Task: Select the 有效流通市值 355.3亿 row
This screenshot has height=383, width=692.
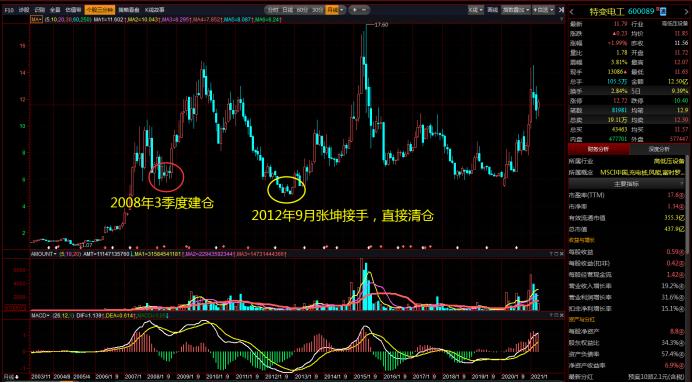Action: pos(628,218)
